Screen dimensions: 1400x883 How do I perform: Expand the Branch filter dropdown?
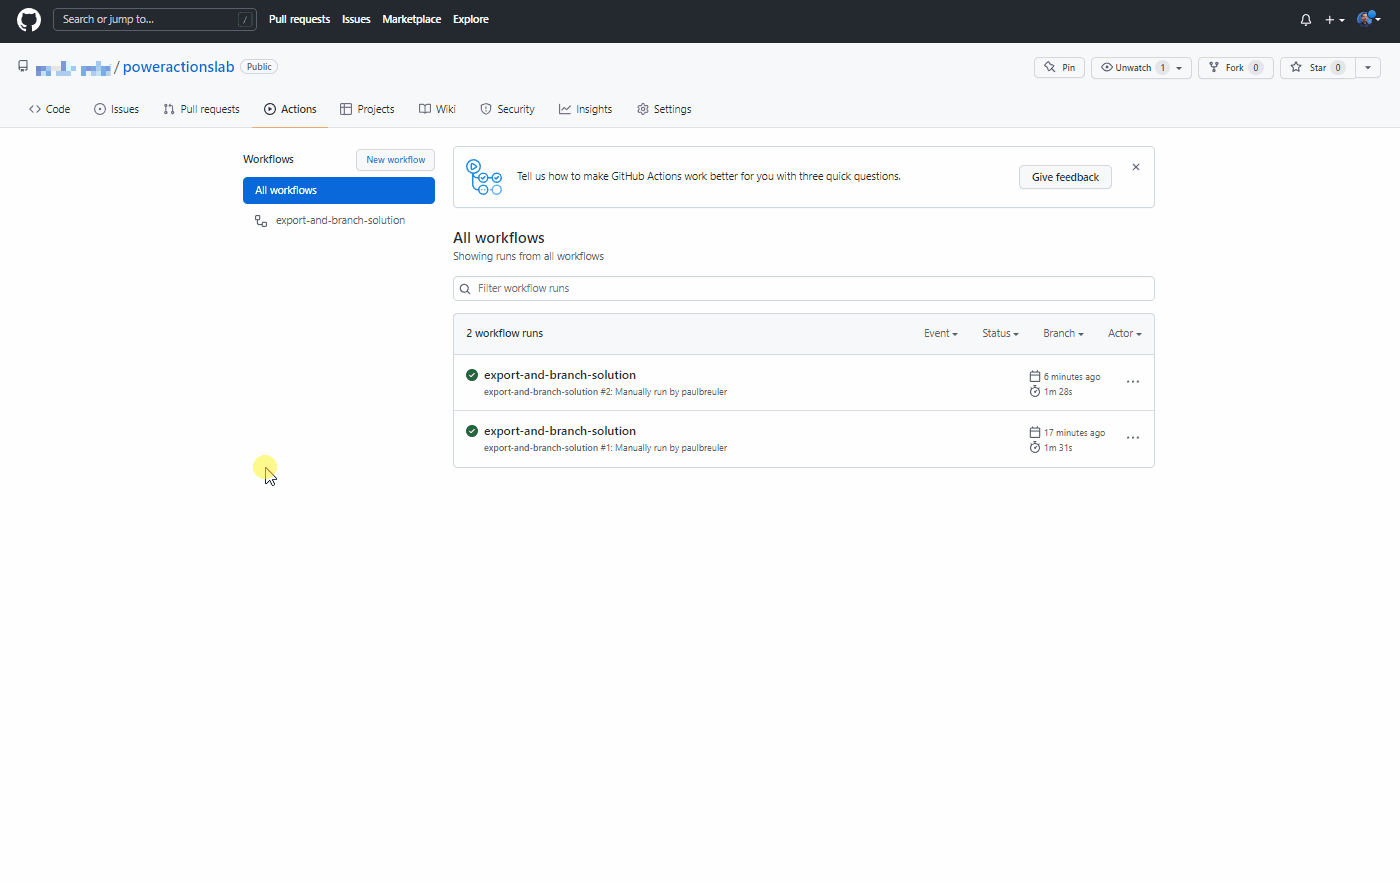1063,334
